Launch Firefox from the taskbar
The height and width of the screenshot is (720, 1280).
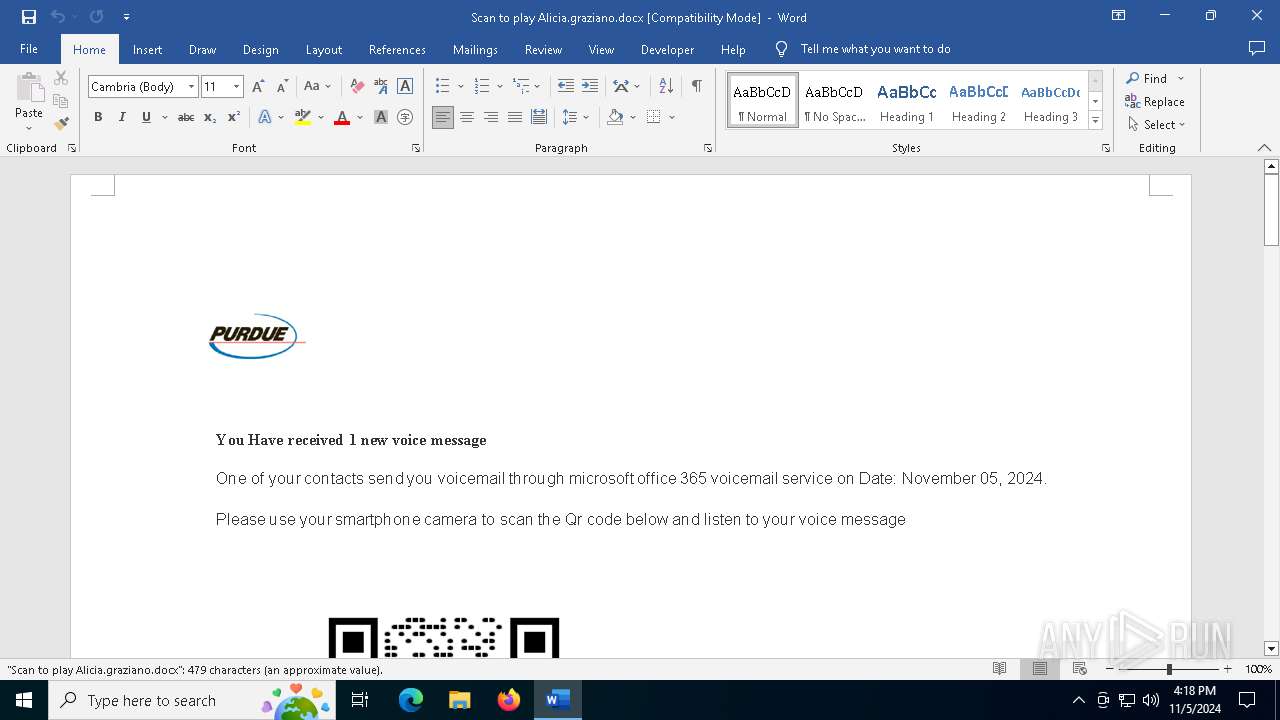point(509,700)
